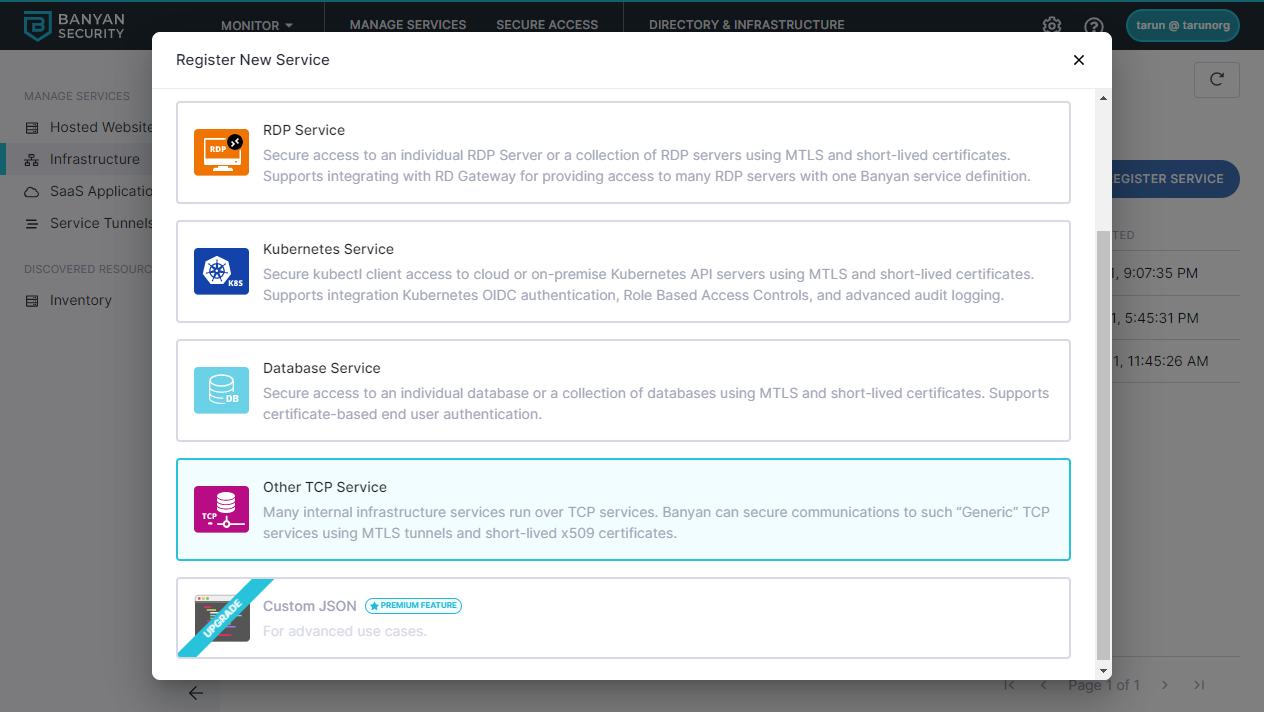Click the Custom JSON upgrade thumbnail icon

click(x=221, y=618)
